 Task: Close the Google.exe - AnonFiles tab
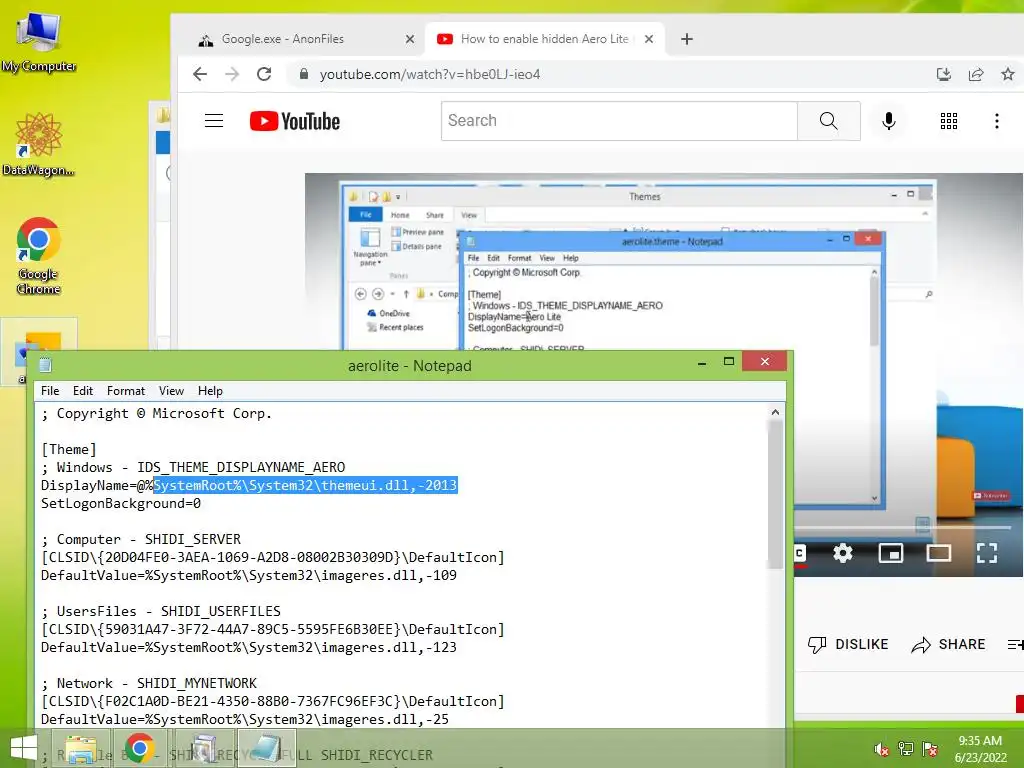point(409,39)
